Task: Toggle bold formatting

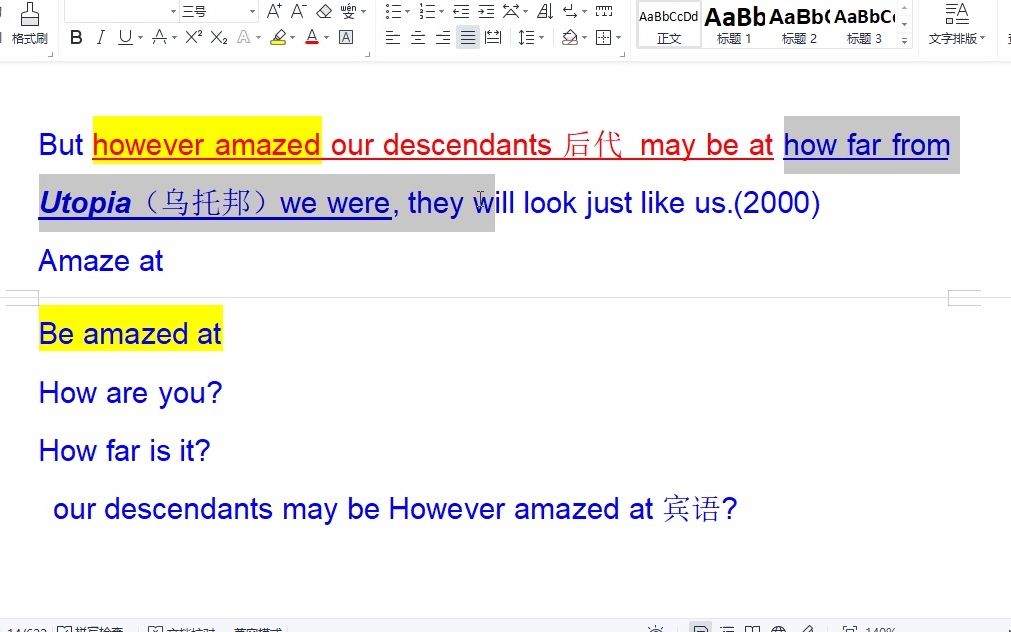Action: pyautogui.click(x=76, y=37)
